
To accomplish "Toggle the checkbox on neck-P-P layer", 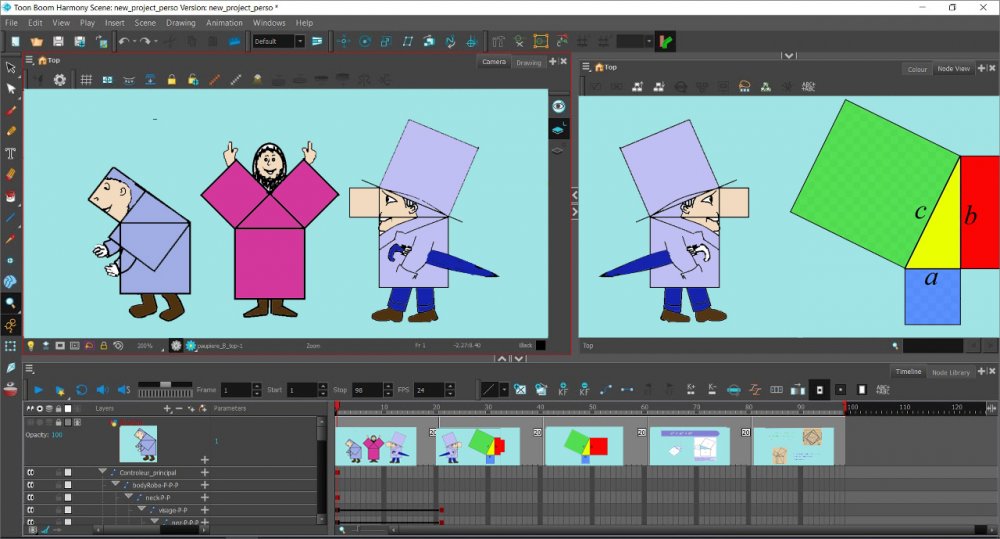I will pyautogui.click(x=68, y=497).
